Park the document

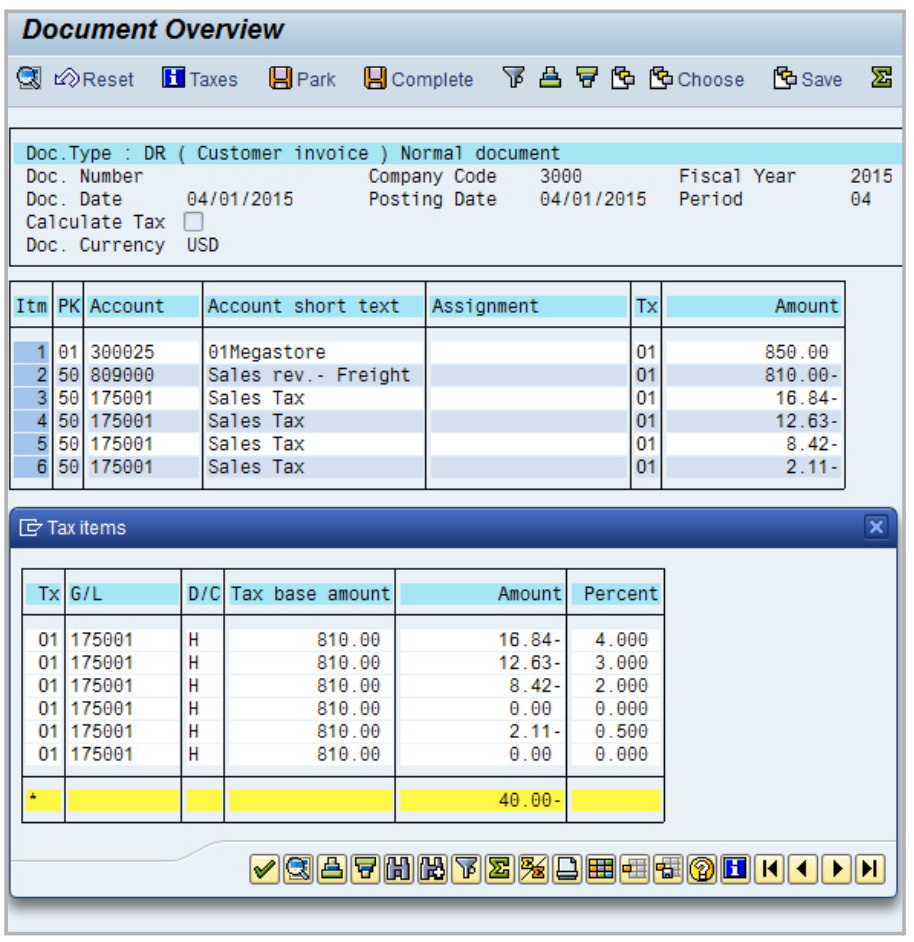[303, 79]
